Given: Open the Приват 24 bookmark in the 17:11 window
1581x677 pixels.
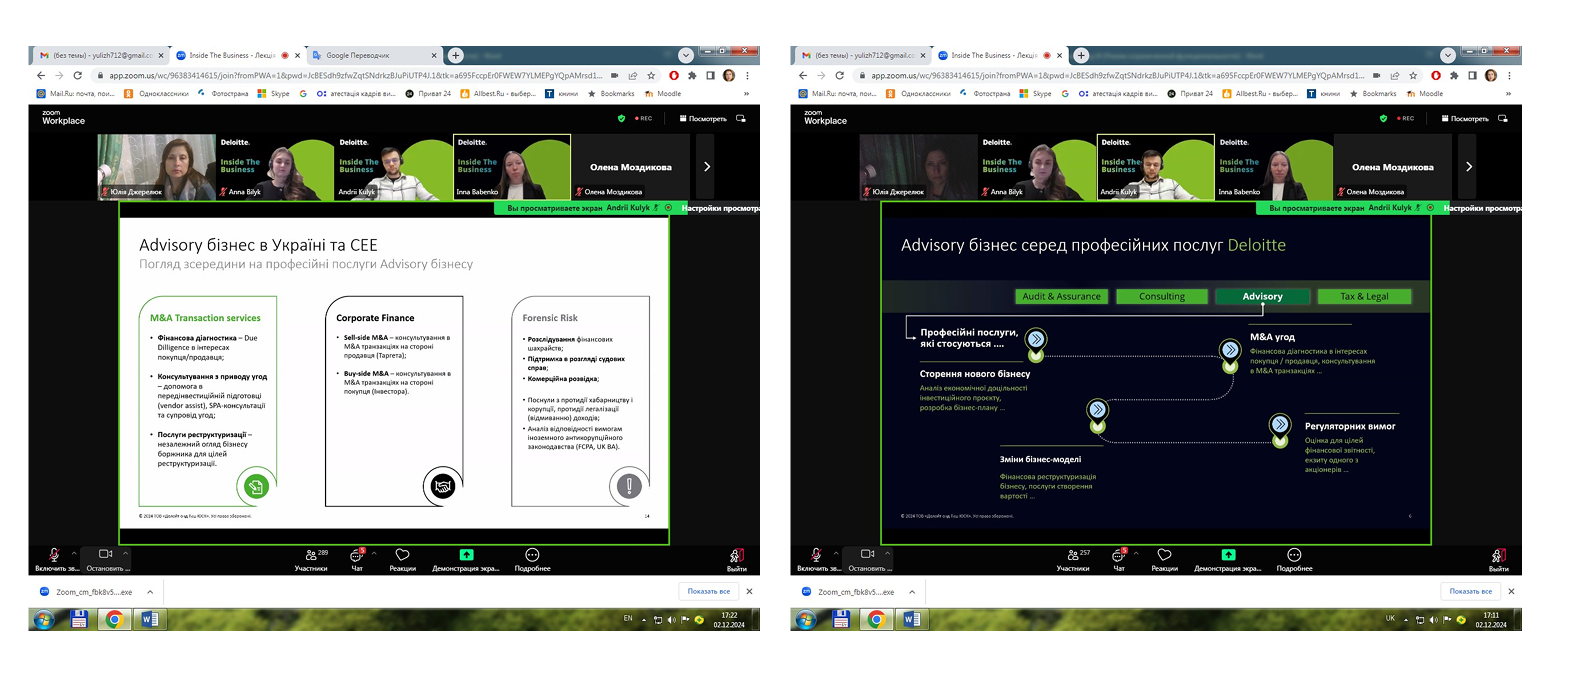Looking at the screenshot, I should [x=1190, y=93].
